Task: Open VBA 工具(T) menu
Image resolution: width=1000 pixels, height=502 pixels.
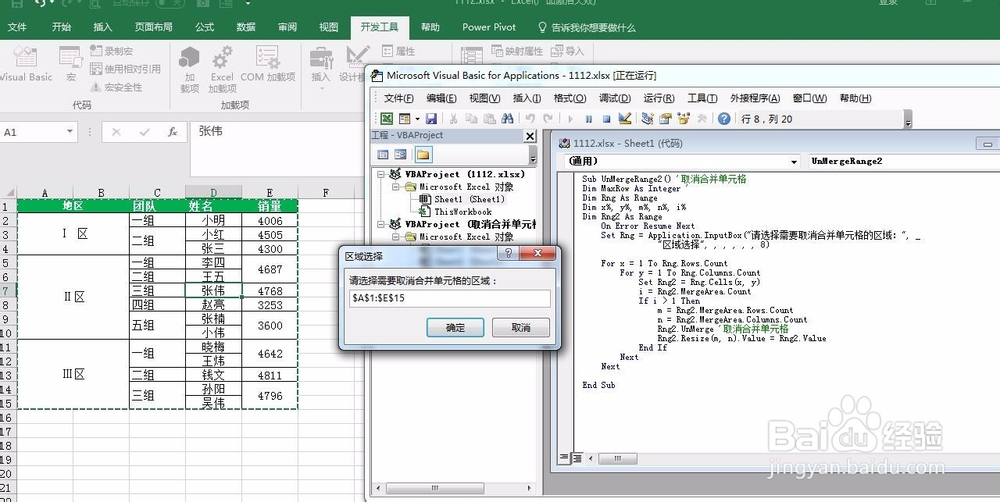Action: (702, 98)
